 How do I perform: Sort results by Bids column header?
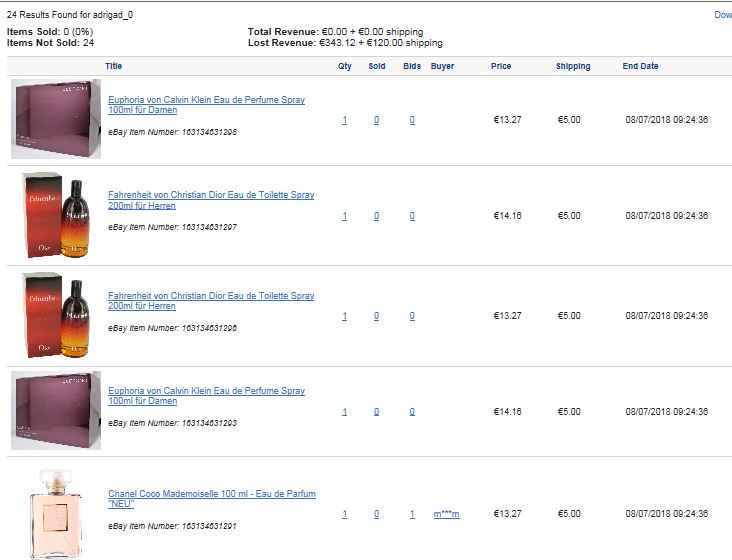tap(412, 66)
